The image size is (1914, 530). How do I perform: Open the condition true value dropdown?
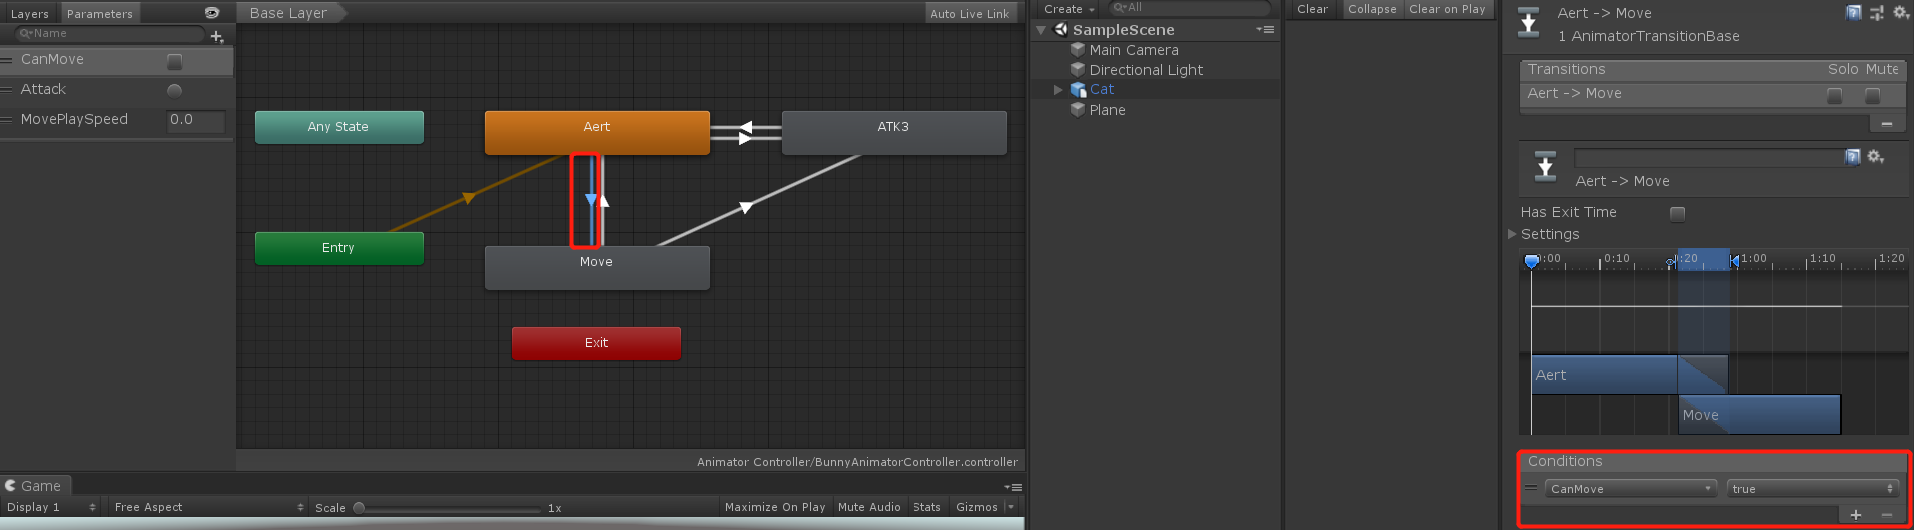(1812, 489)
